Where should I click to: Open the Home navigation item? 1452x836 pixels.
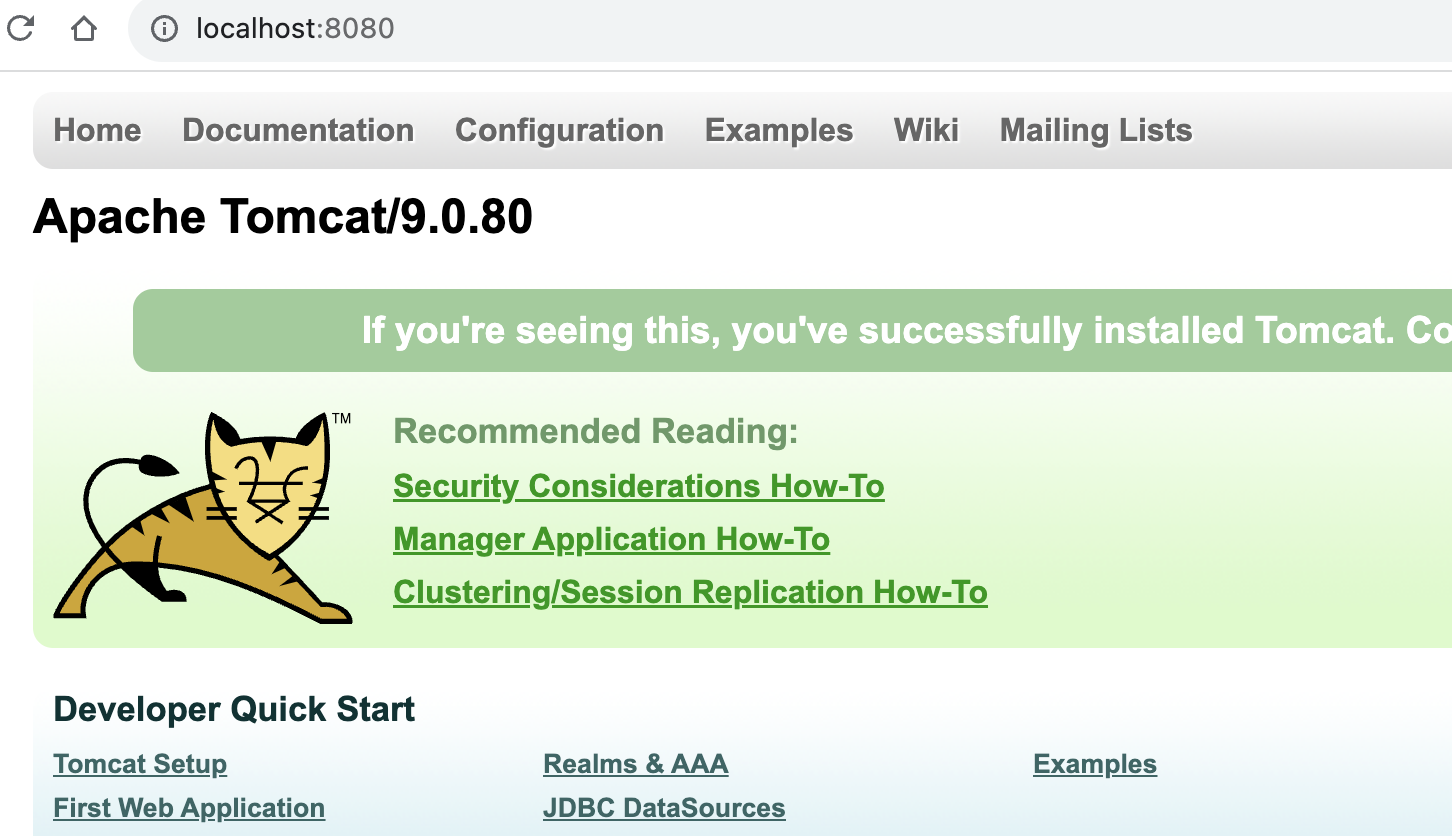pyautogui.click(x=97, y=130)
